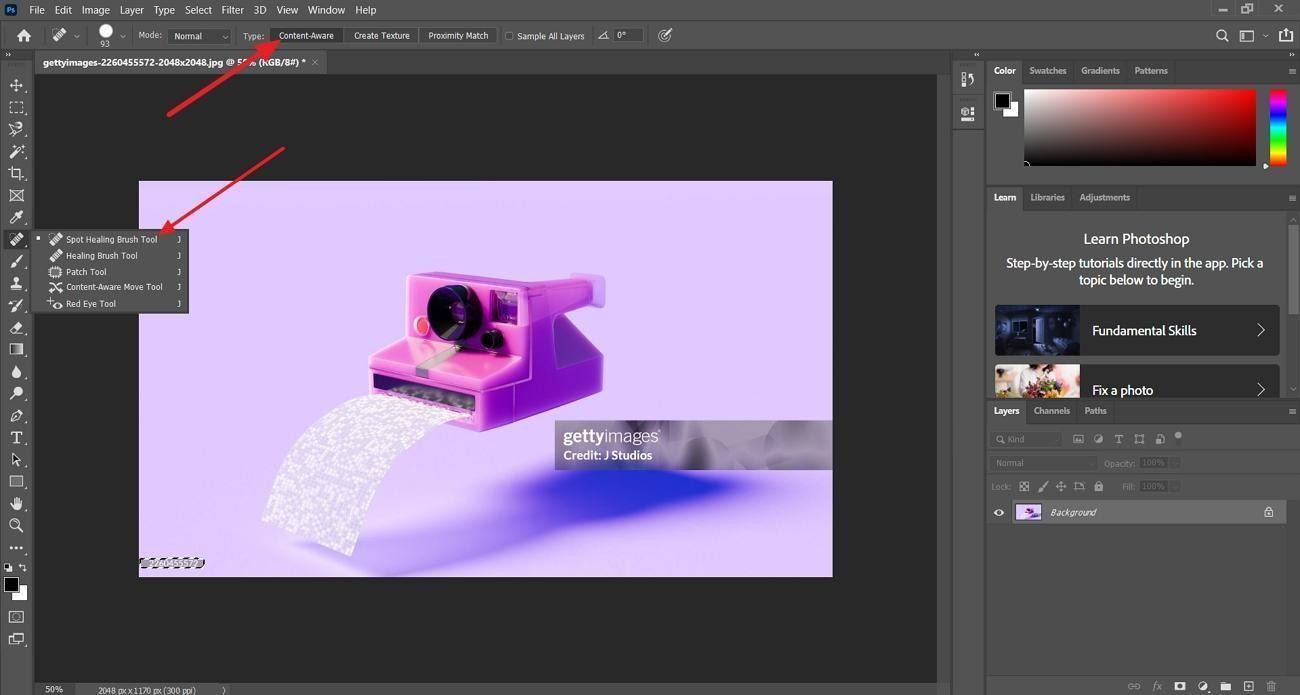Select the Rectangle shape tool
This screenshot has width=1300, height=695.
pos(16,482)
